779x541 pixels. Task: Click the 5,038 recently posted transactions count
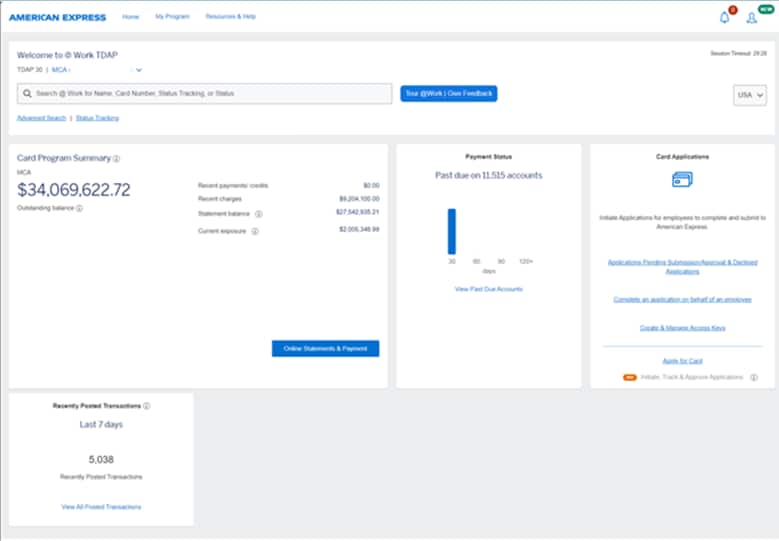101,460
